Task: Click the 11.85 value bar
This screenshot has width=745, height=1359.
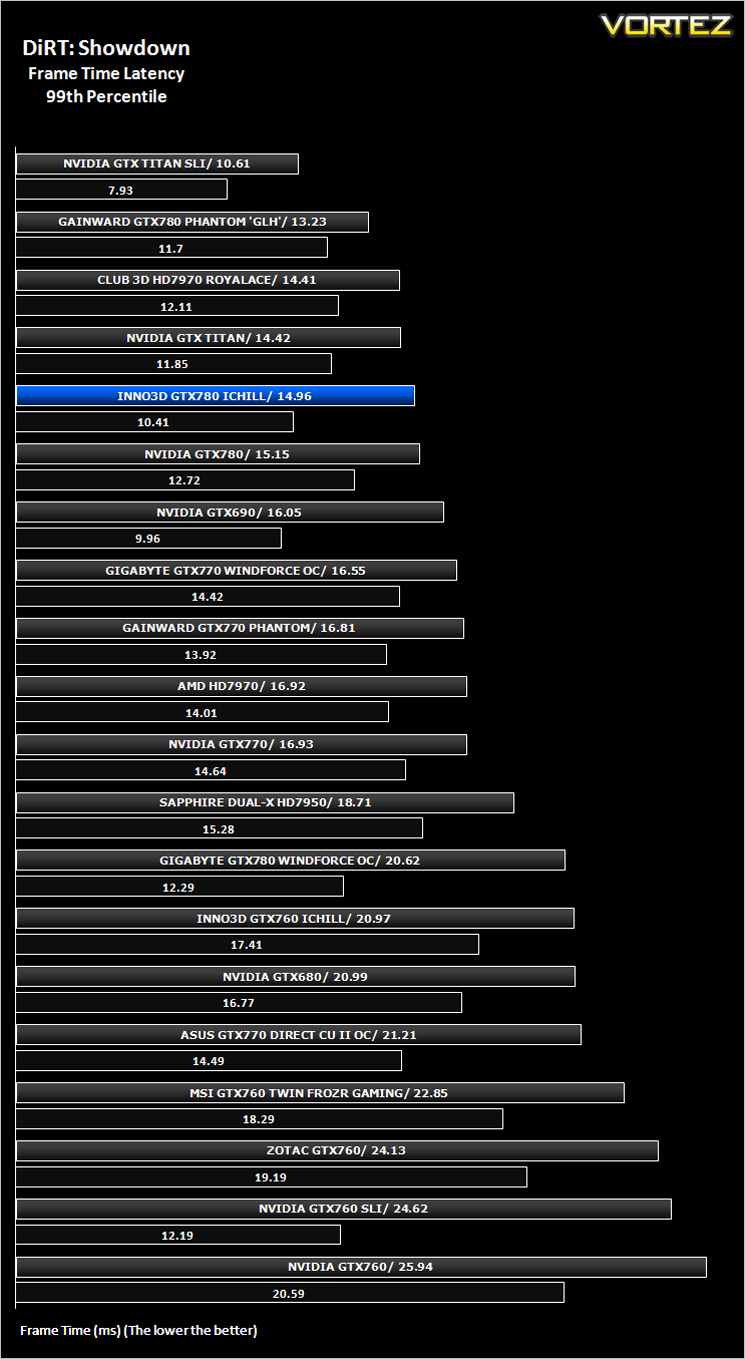Action: [x=174, y=364]
